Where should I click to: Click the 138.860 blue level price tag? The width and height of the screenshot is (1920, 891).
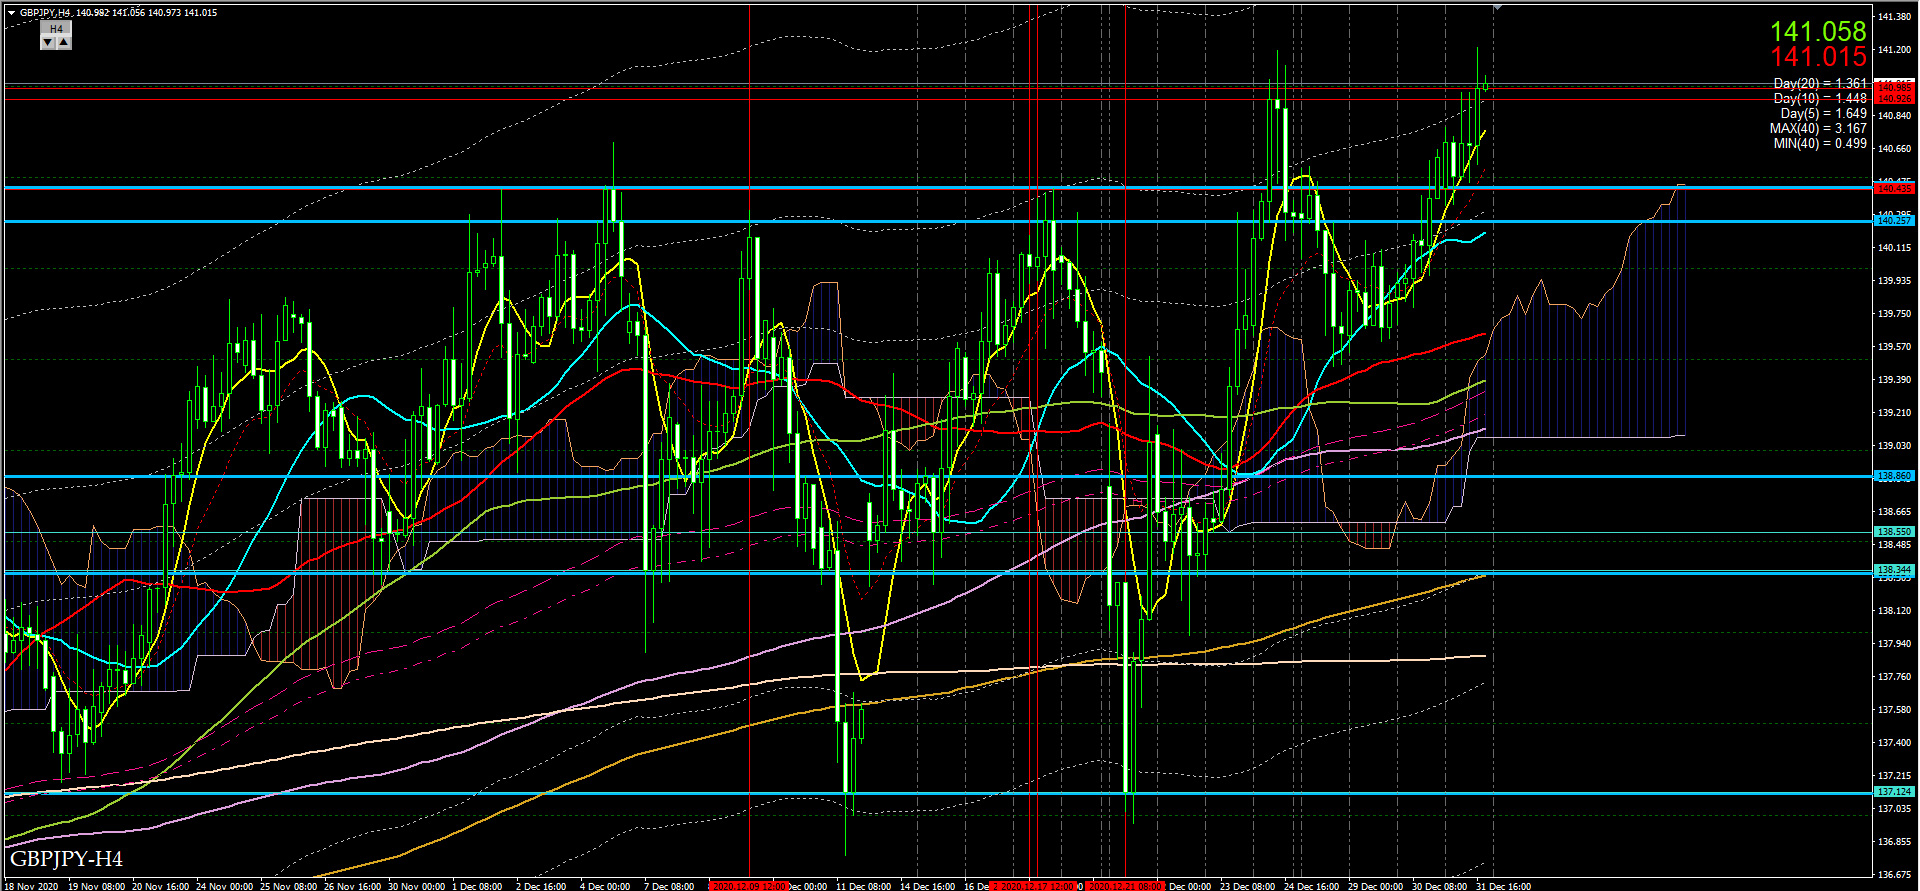(x=1895, y=476)
